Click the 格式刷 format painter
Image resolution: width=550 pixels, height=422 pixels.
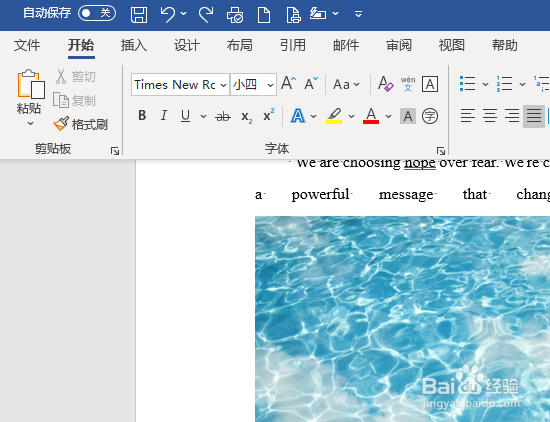pos(81,124)
